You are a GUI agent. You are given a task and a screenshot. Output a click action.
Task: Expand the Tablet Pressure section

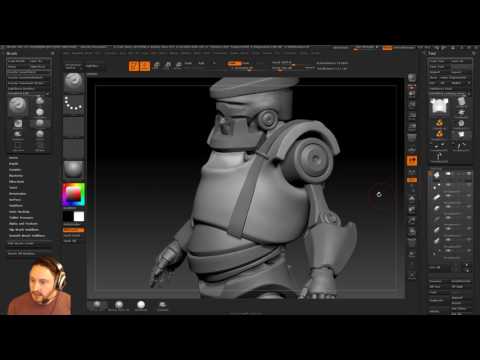coord(21,218)
